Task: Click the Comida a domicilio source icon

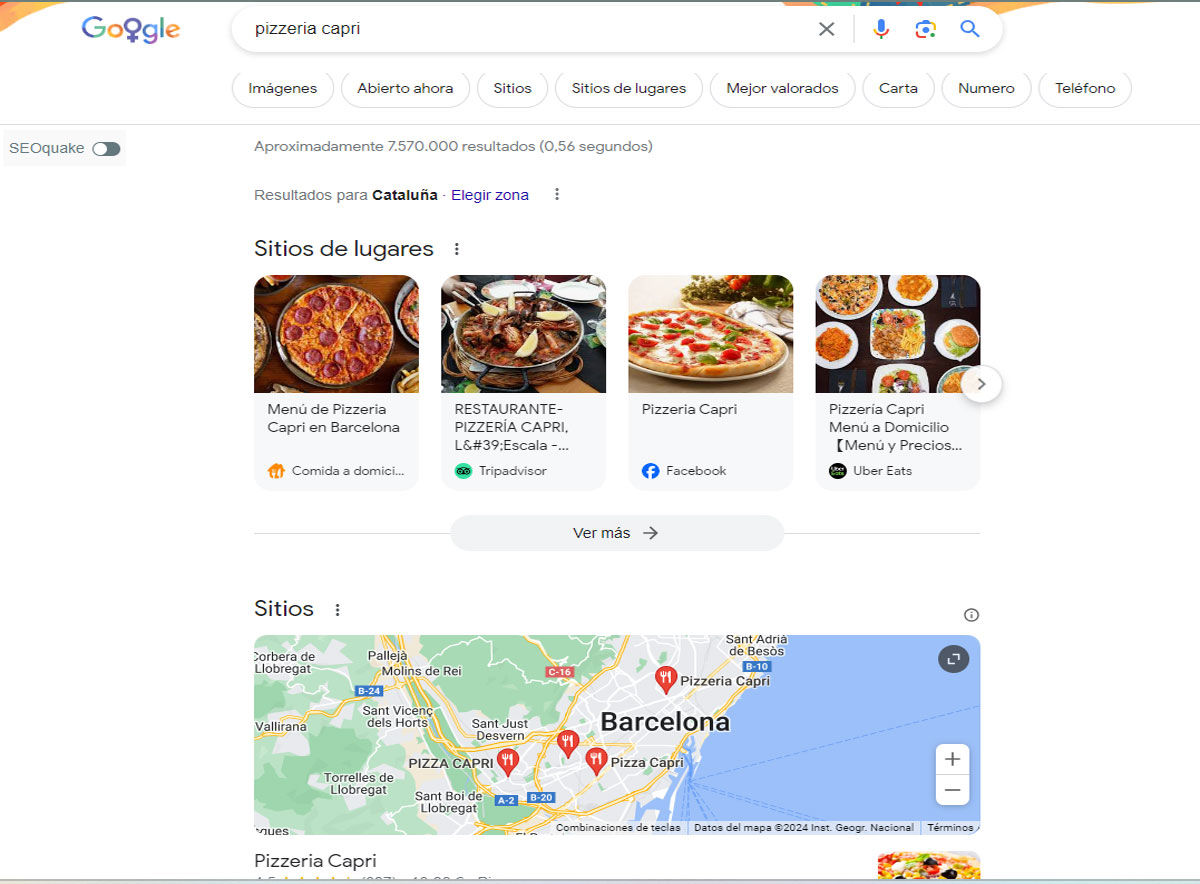Action: click(x=276, y=471)
